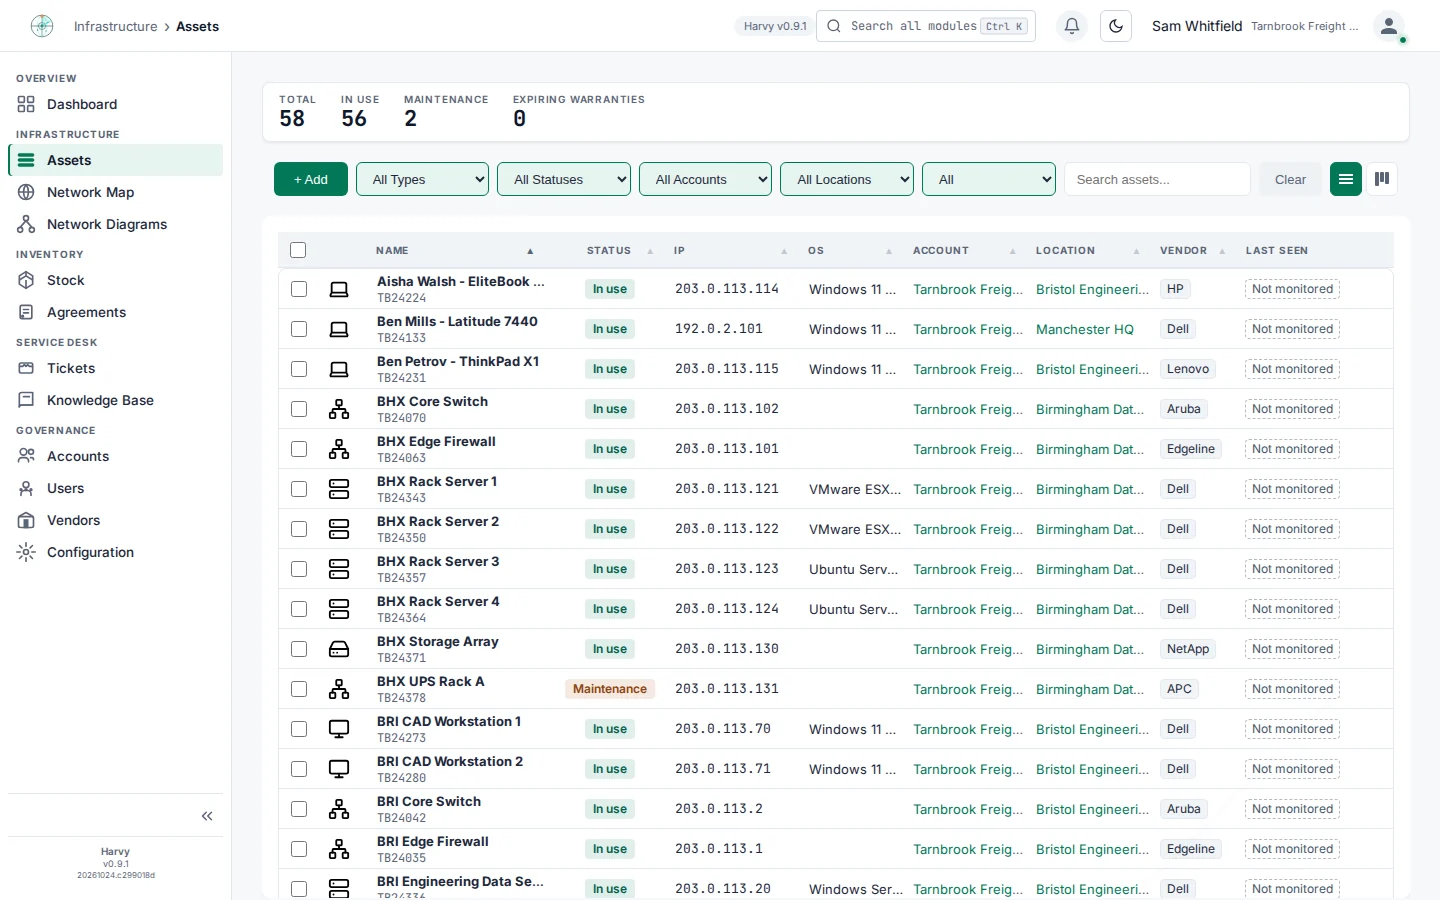Click the Maintenance status badge for BHX UPS Rack A
This screenshot has width=1440, height=900.
coord(610,689)
